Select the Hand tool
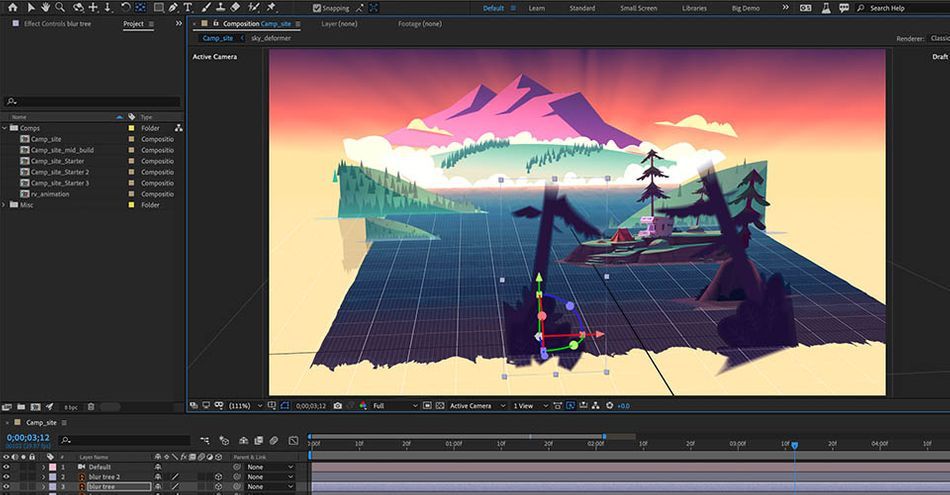 coord(45,7)
